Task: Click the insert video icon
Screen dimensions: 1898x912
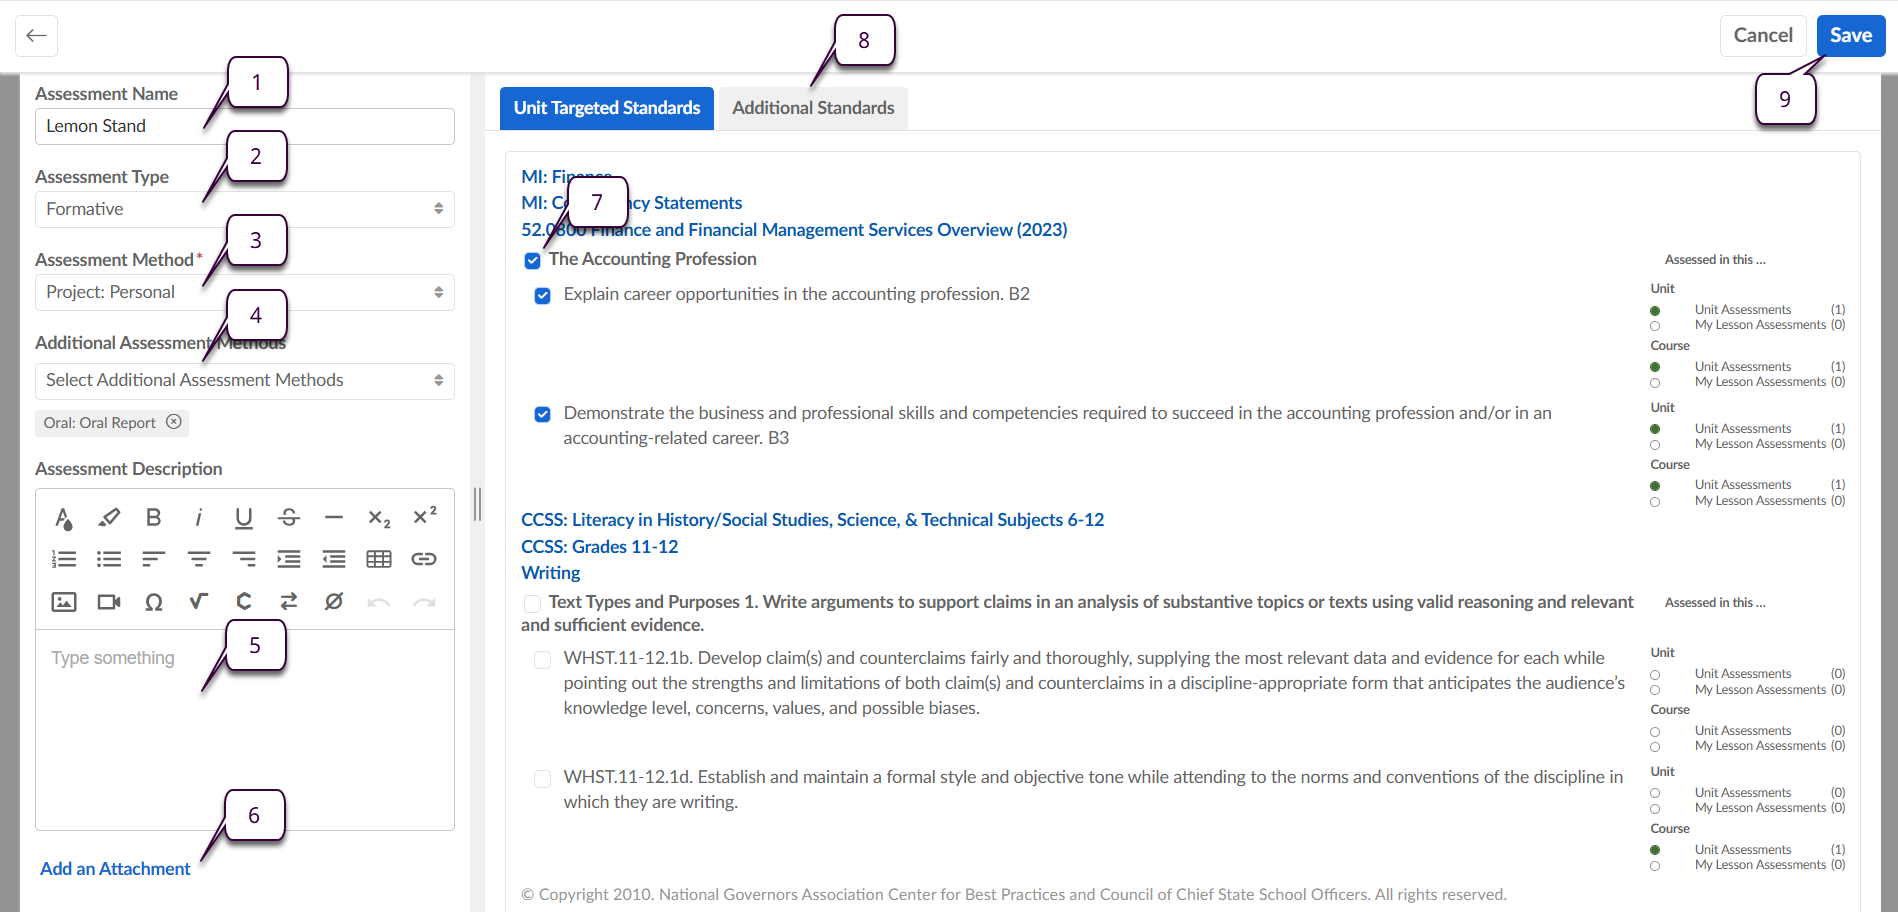Action: coord(109,602)
